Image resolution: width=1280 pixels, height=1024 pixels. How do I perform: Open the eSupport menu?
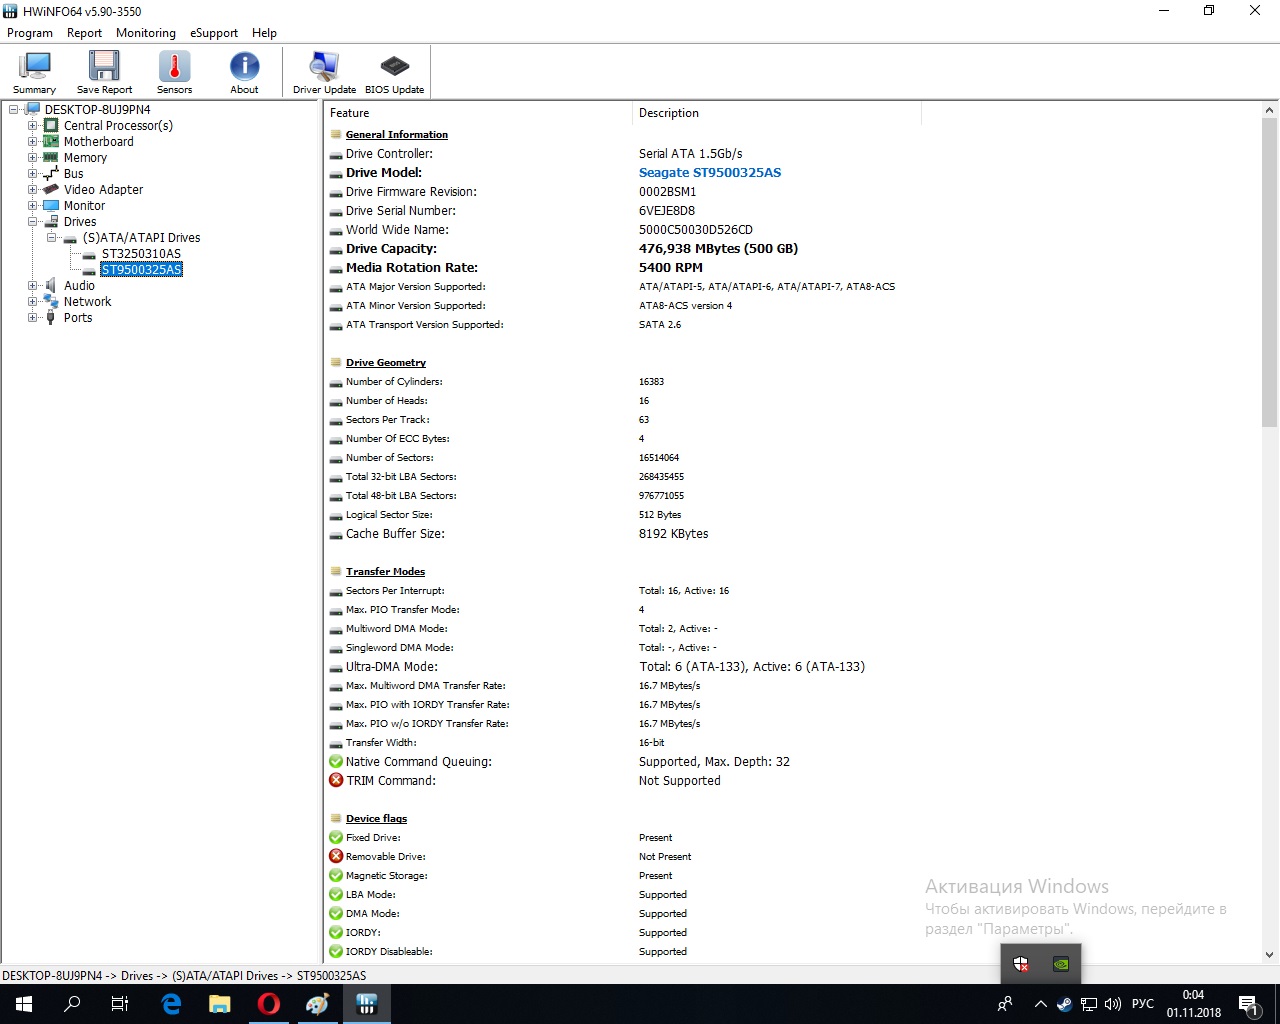pos(214,33)
